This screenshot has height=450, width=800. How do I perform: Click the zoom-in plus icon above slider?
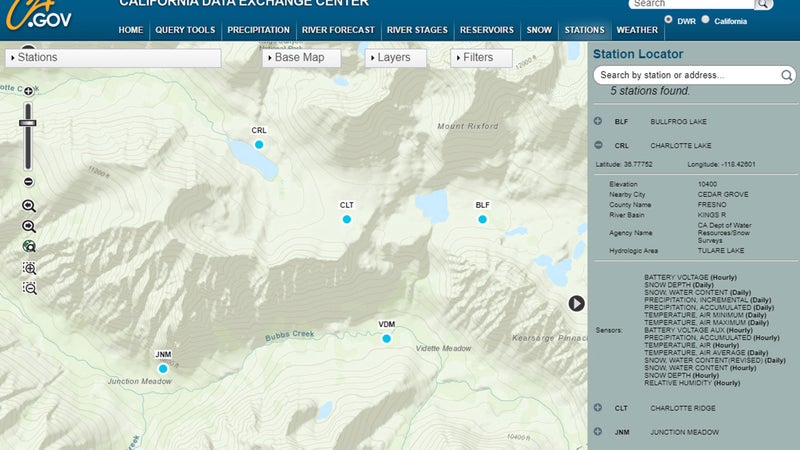29,91
